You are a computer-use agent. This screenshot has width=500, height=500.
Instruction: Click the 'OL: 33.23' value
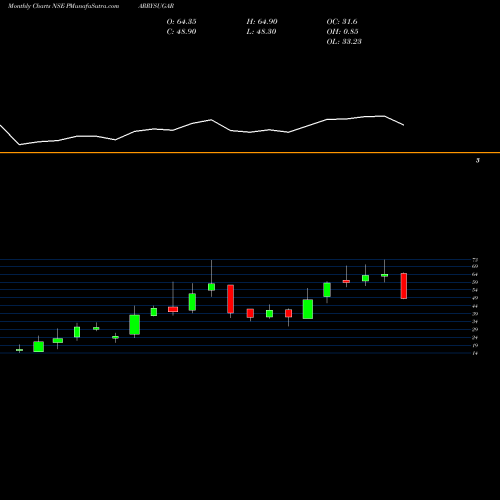(344, 42)
